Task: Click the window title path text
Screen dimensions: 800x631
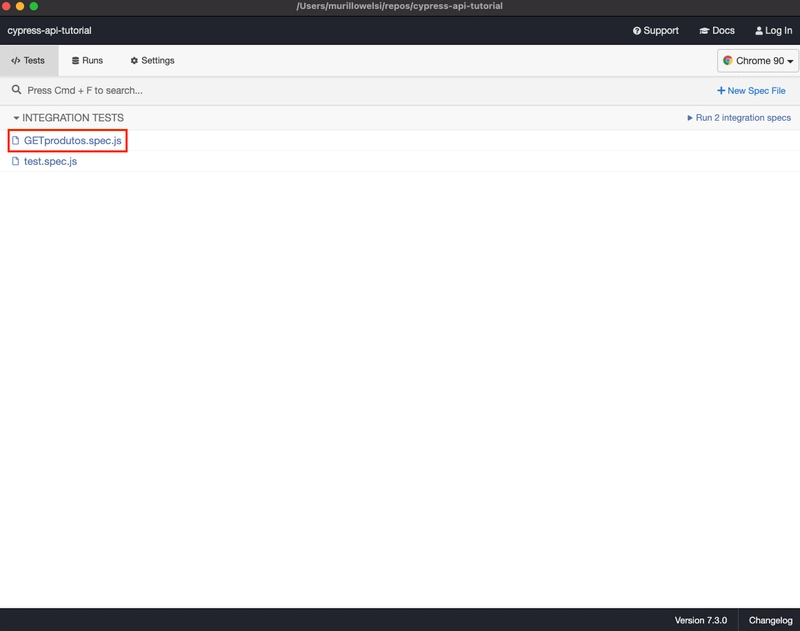Action: 399,6
